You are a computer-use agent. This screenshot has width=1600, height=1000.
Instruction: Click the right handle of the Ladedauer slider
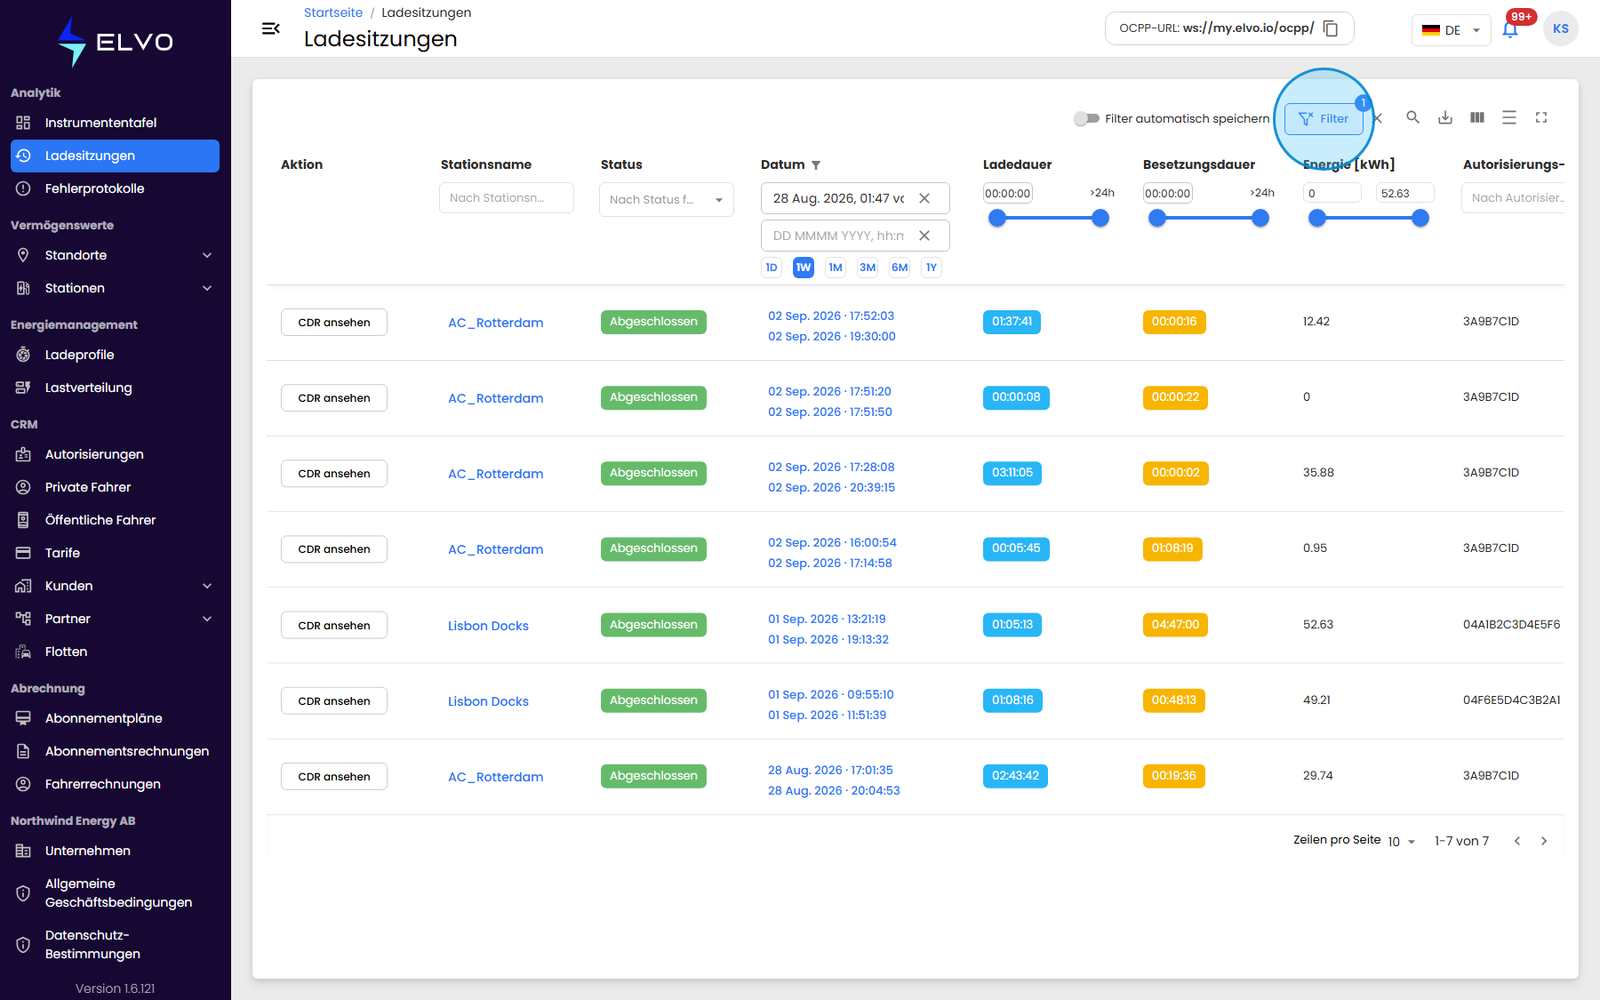1100,218
